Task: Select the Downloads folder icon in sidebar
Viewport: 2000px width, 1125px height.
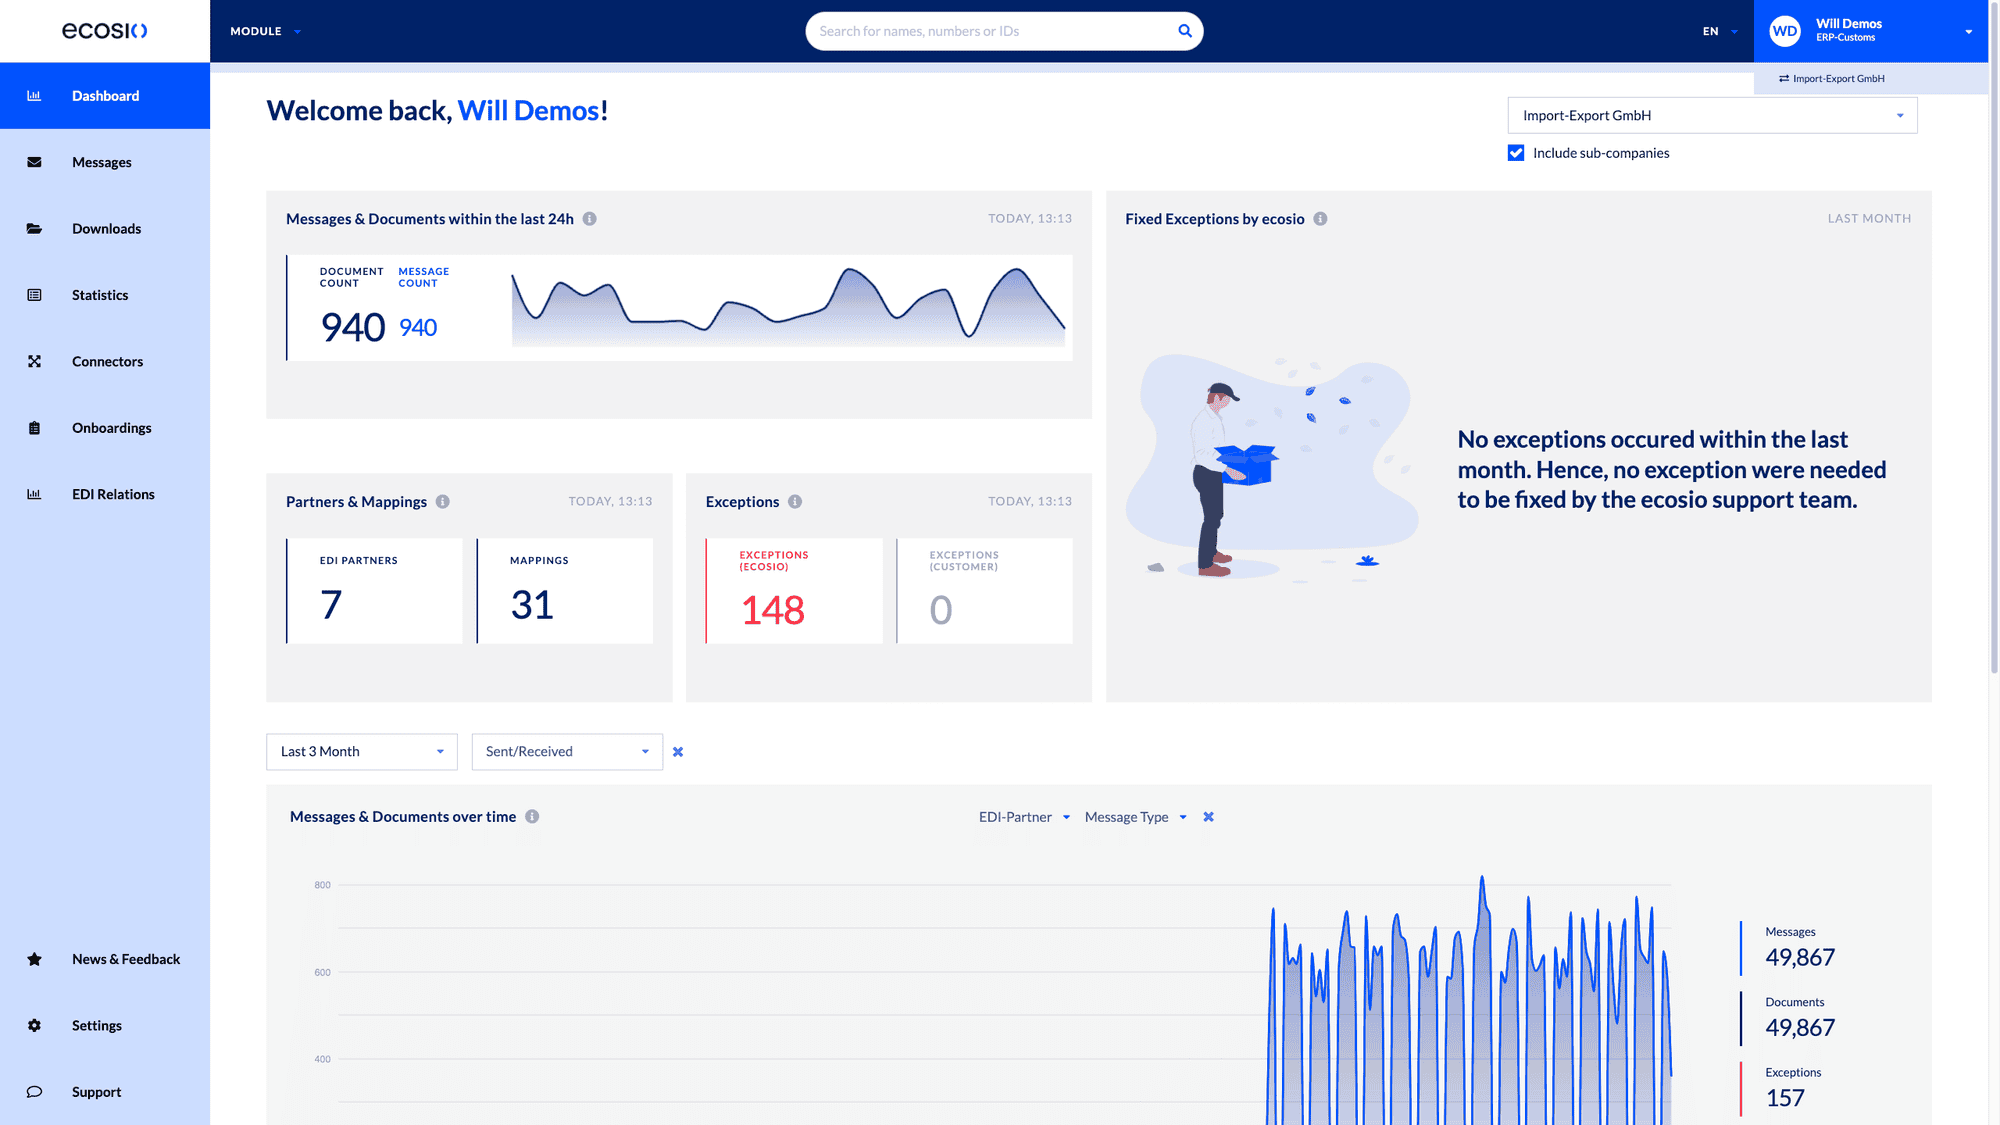Action: [35, 228]
